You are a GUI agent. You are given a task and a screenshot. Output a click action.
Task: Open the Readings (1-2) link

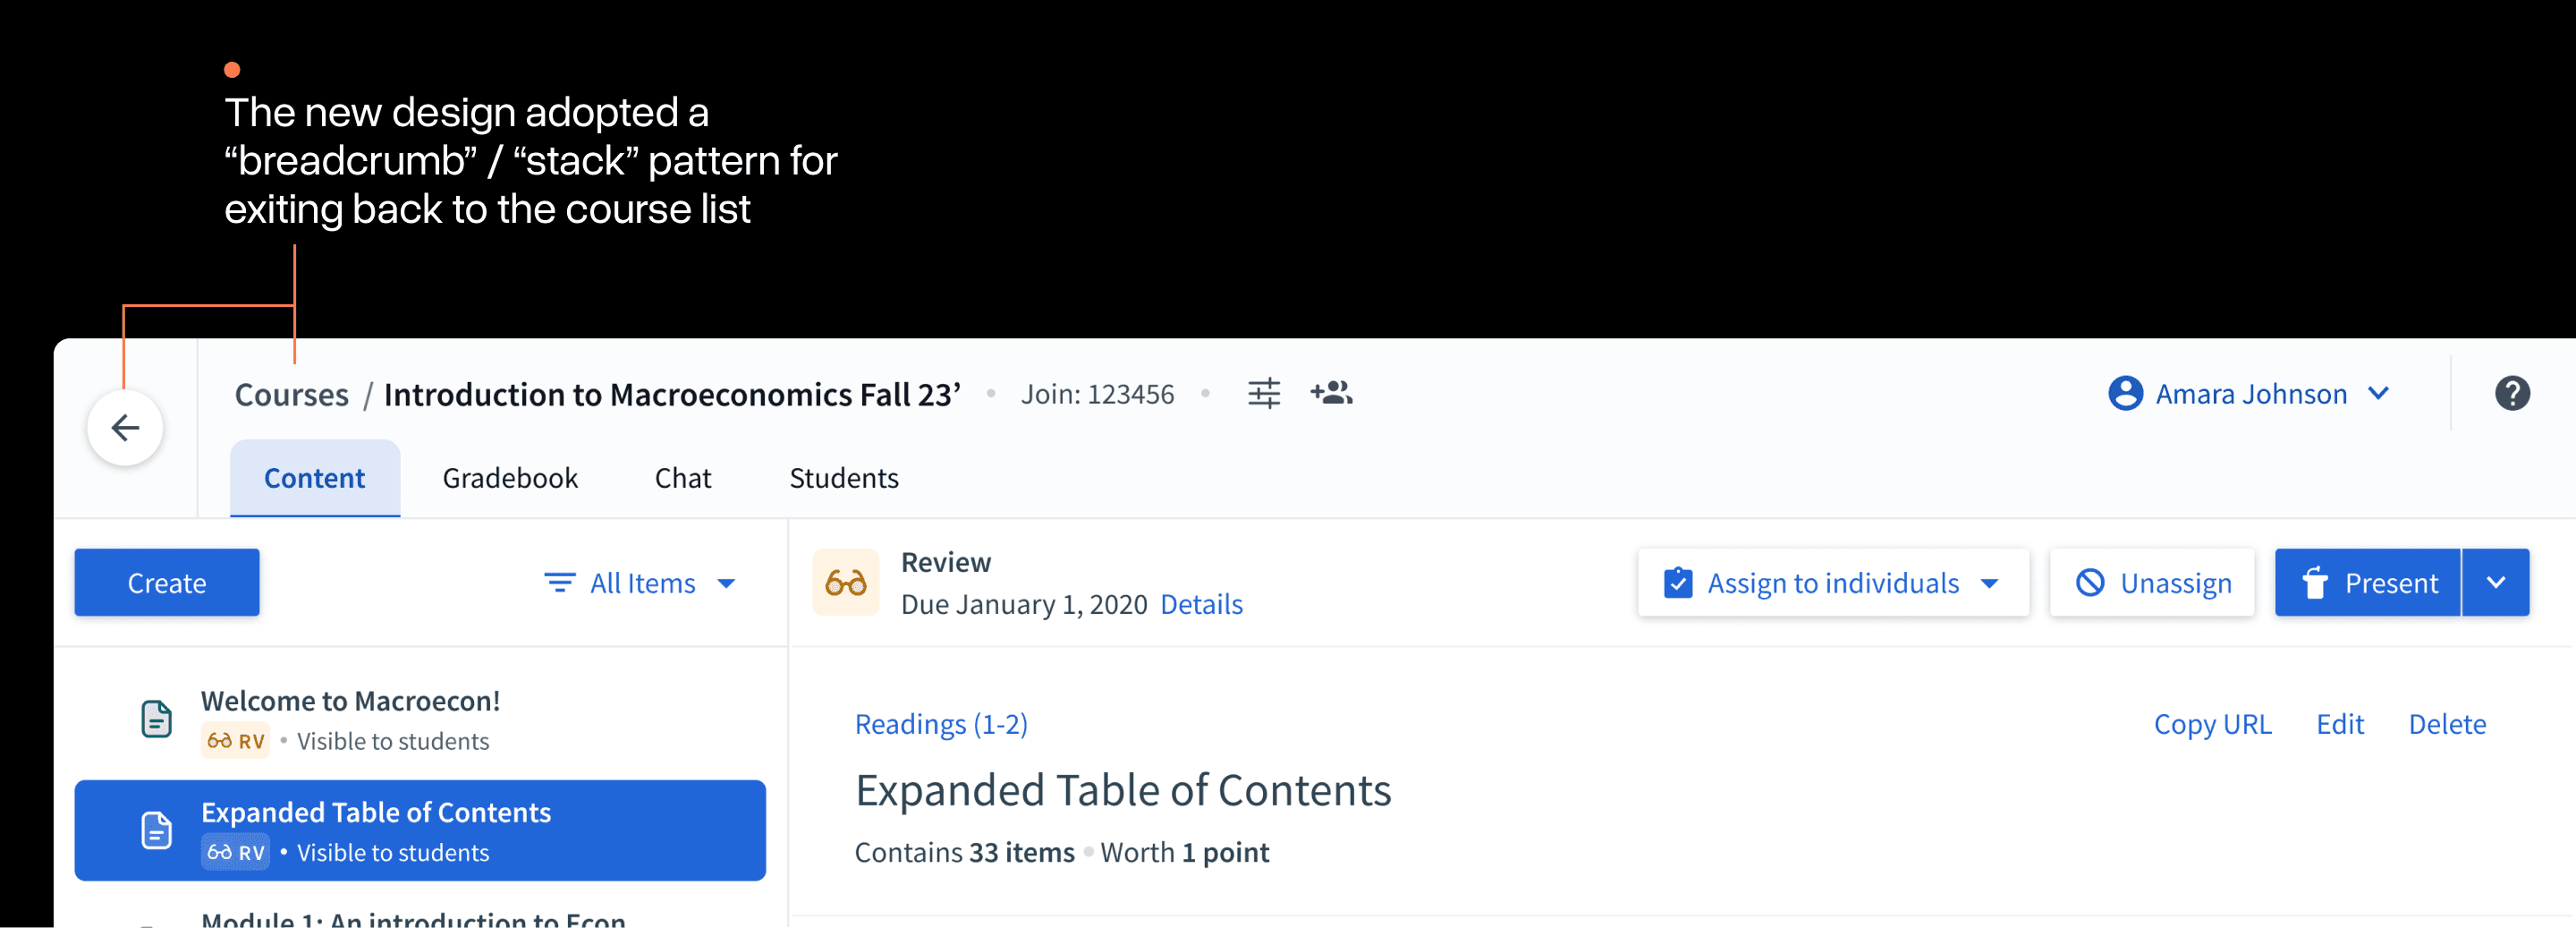[x=941, y=723]
